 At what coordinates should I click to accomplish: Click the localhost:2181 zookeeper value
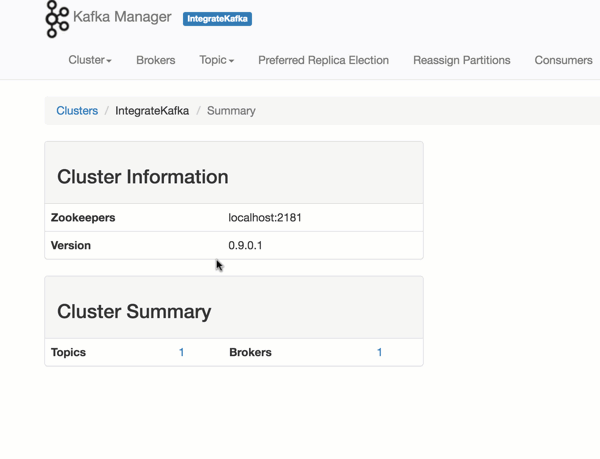point(265,218)
